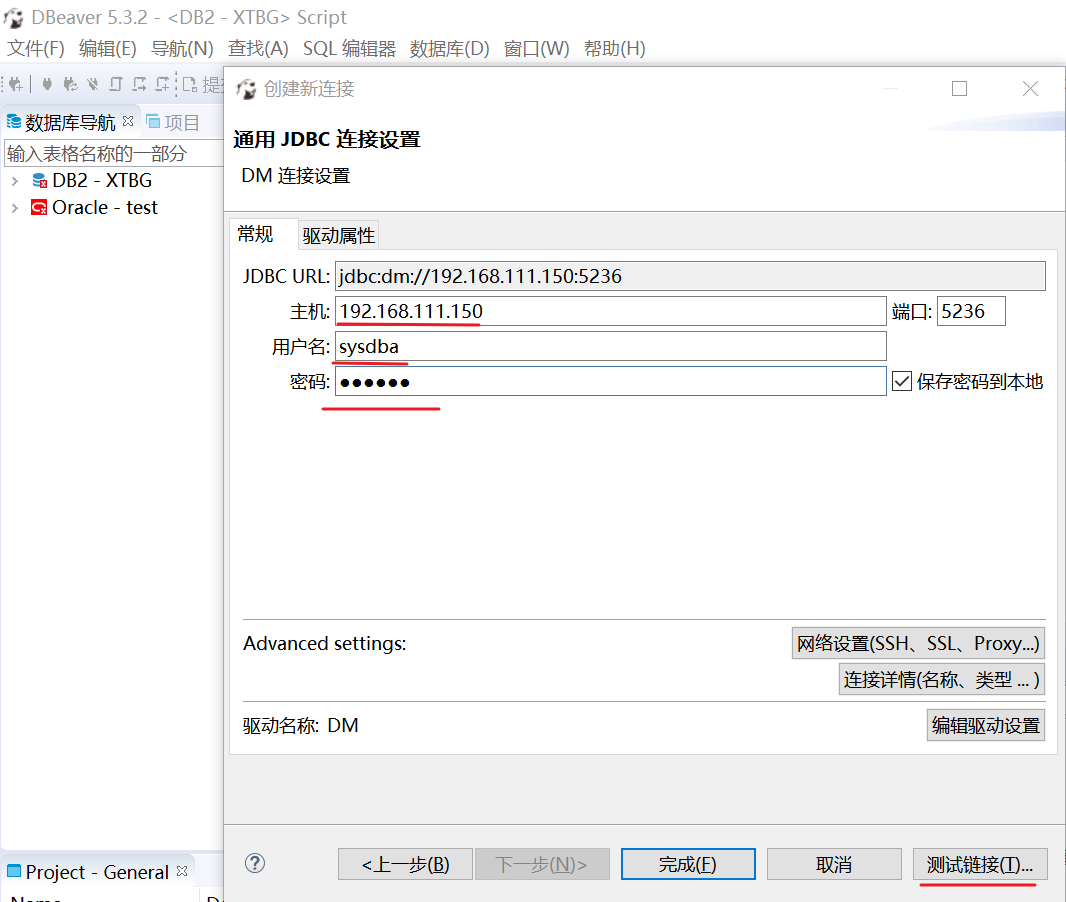Click the 数据库导航 database stack icon
The width and height of the screenshot is (1066, 902).
coord(14,122)
